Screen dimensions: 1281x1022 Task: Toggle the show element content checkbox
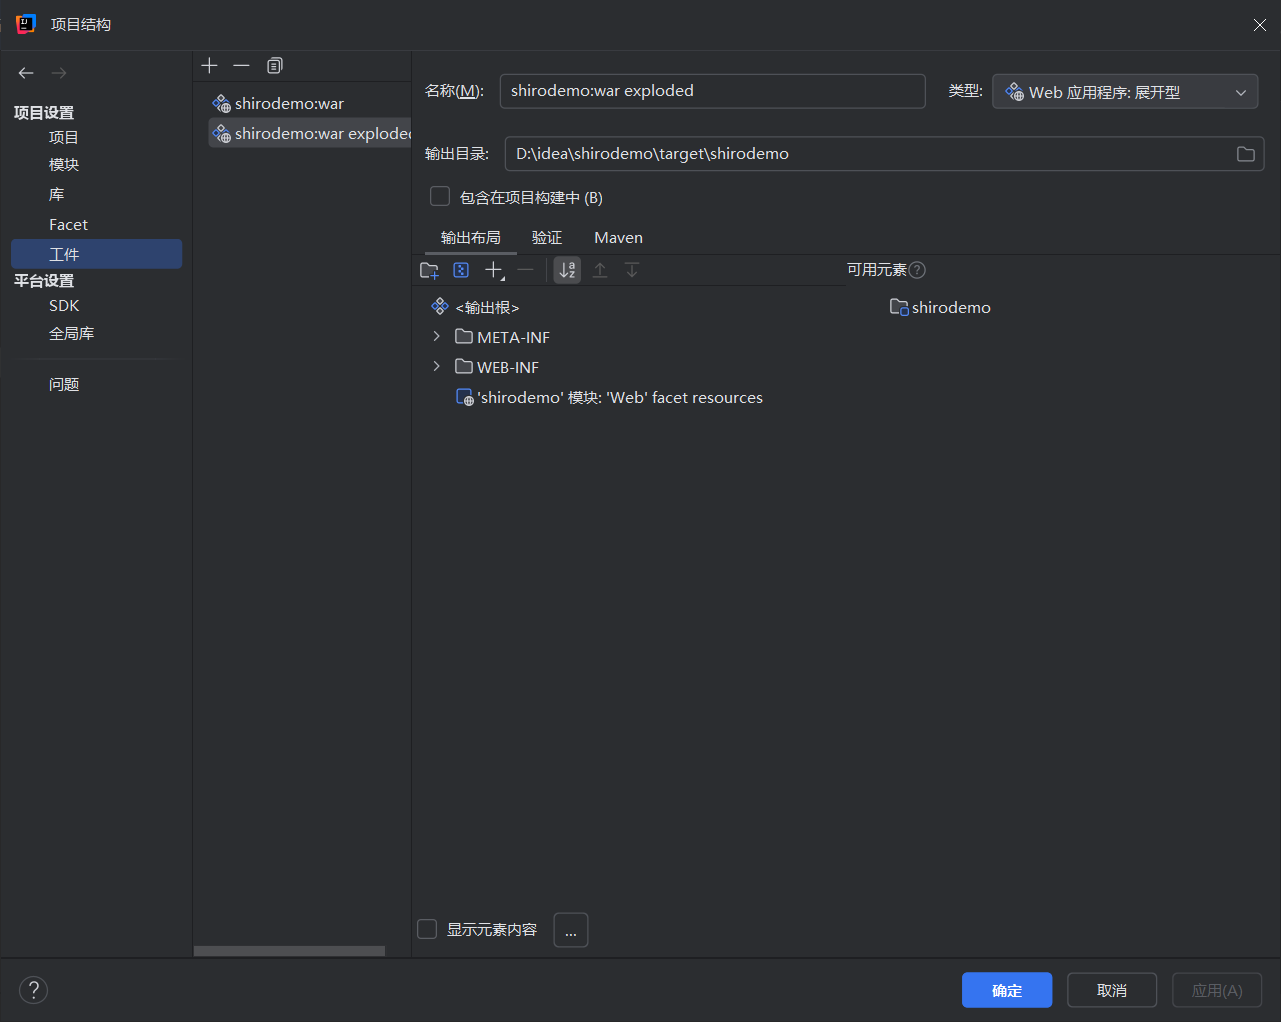(x=428, y=929)
